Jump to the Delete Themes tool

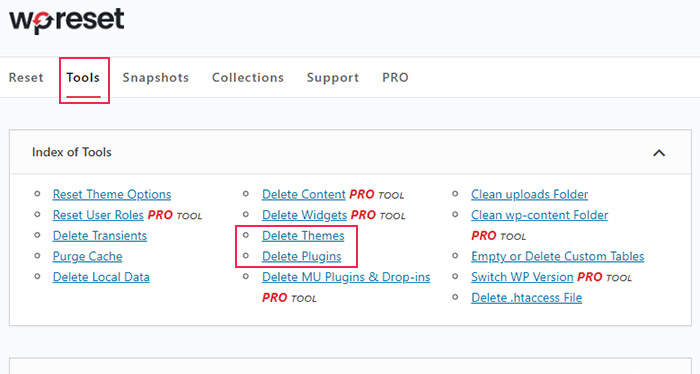pos(303,236)
